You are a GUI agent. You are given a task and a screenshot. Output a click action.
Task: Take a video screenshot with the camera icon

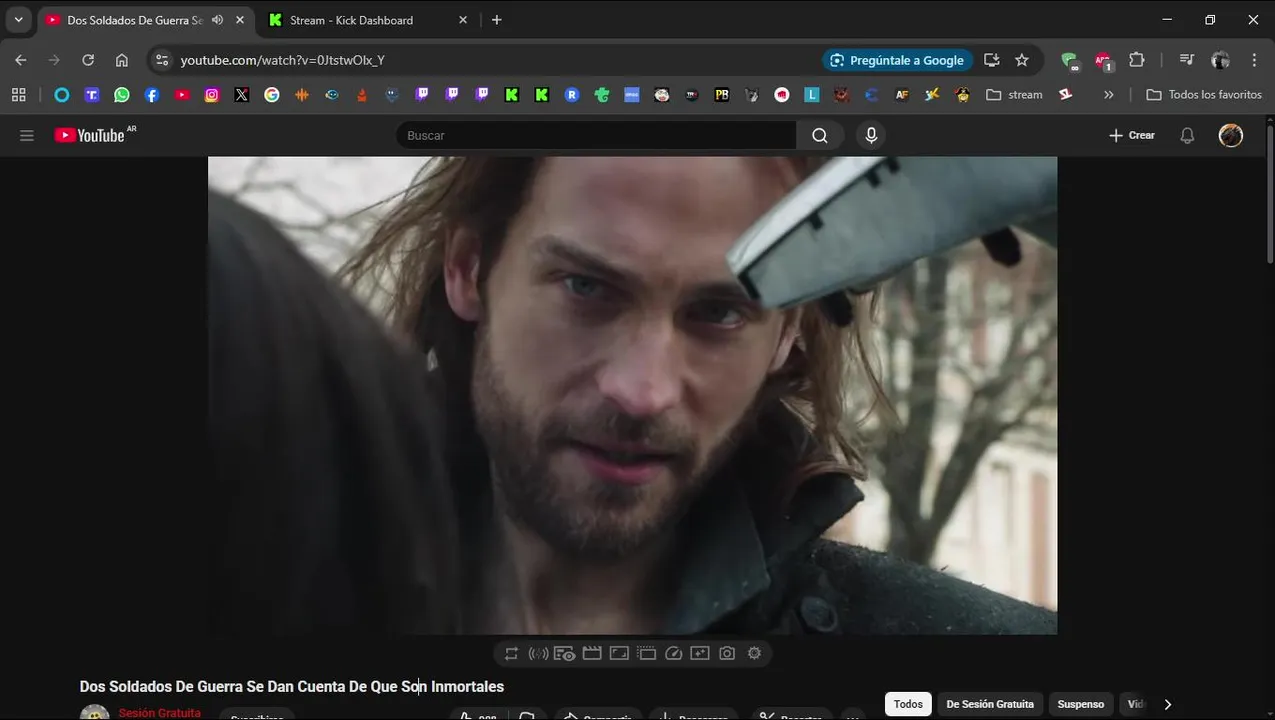pos(727,654)
